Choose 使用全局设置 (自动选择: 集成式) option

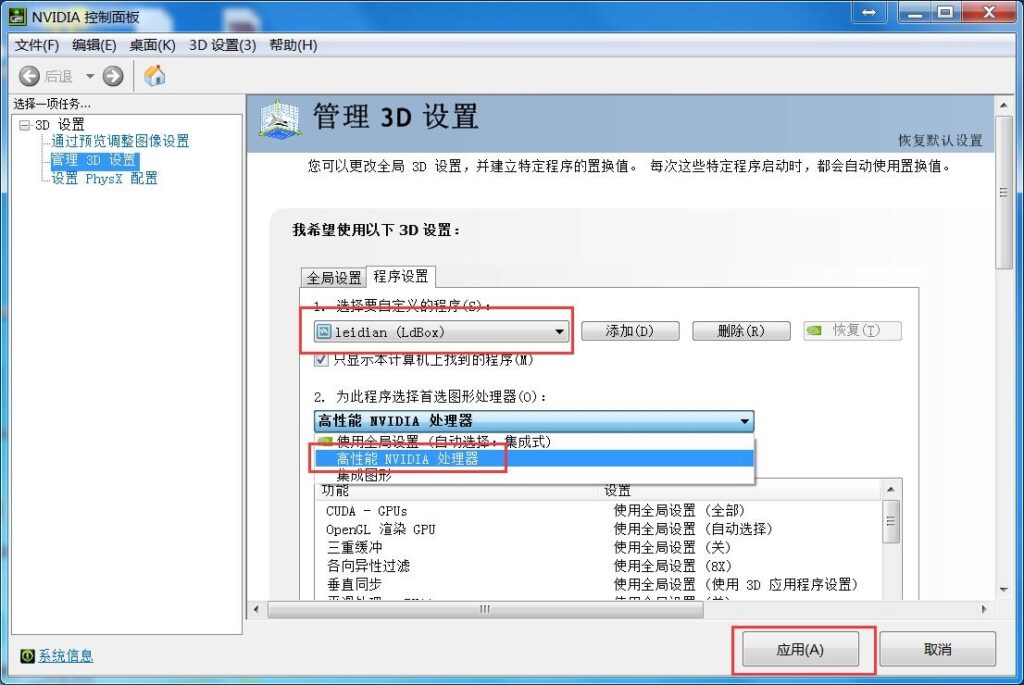point(534,441)
